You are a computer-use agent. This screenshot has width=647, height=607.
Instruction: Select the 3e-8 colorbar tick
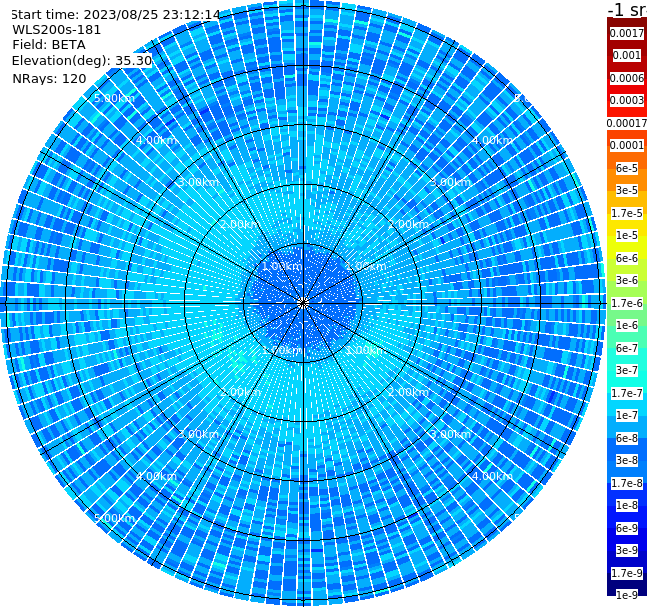tap(627, 460)
